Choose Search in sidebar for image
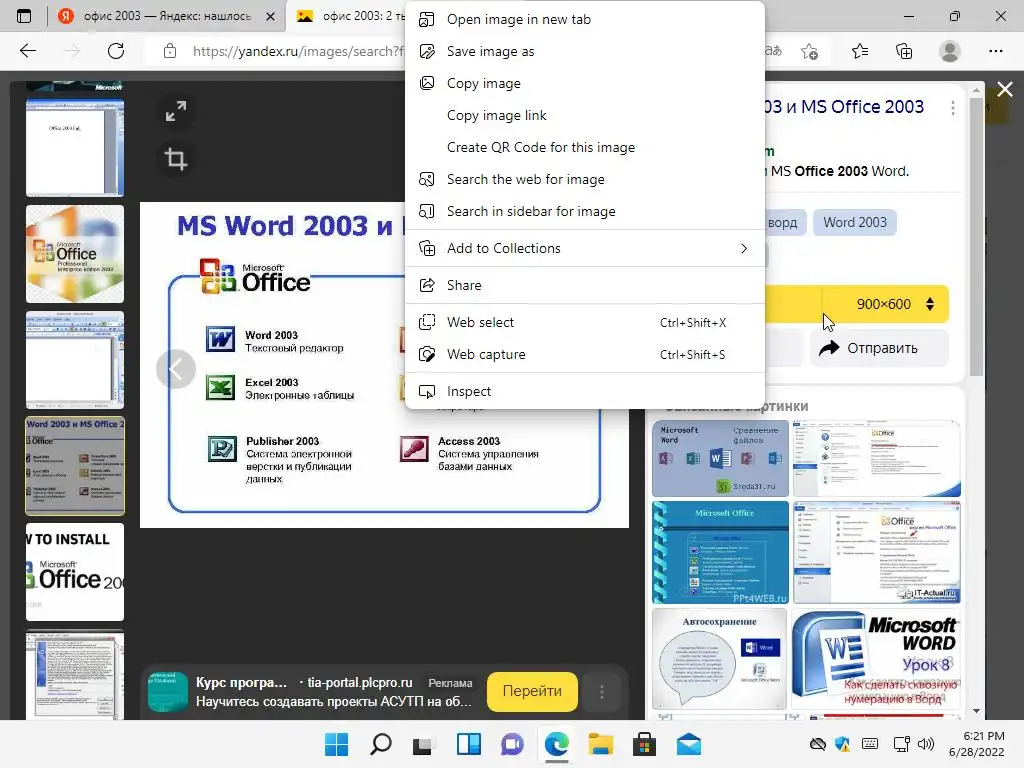The height and width of the screenshot is (768, 1024). point(584,212)
